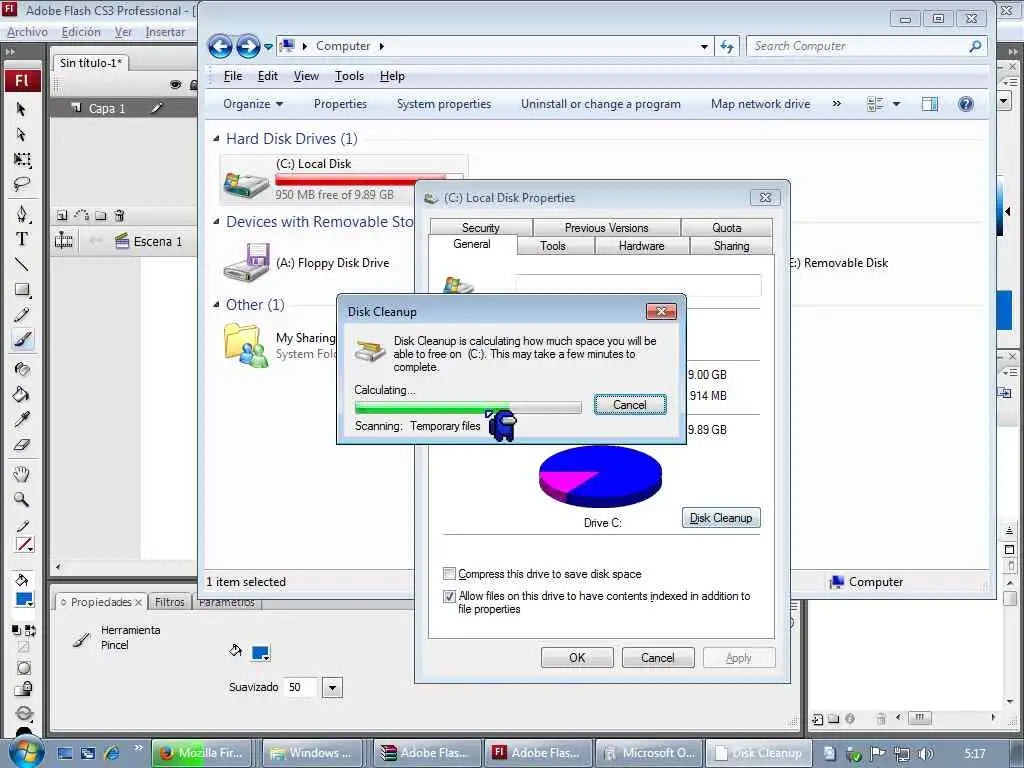
Task: Select the Ink Bottle tool
Action: [x=22, y=369]
